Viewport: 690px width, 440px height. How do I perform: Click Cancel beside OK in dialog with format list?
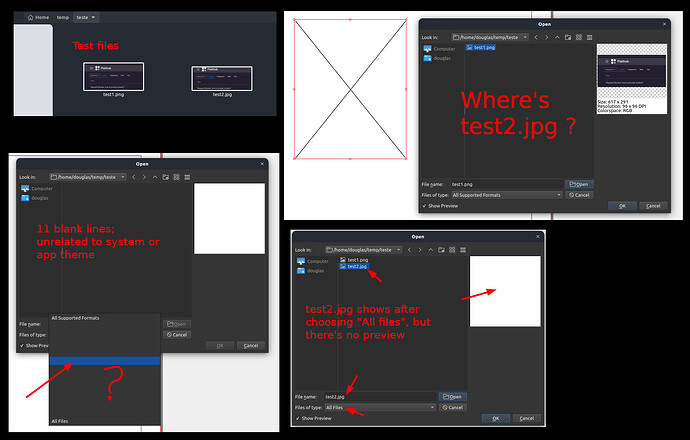pos(251,346)
